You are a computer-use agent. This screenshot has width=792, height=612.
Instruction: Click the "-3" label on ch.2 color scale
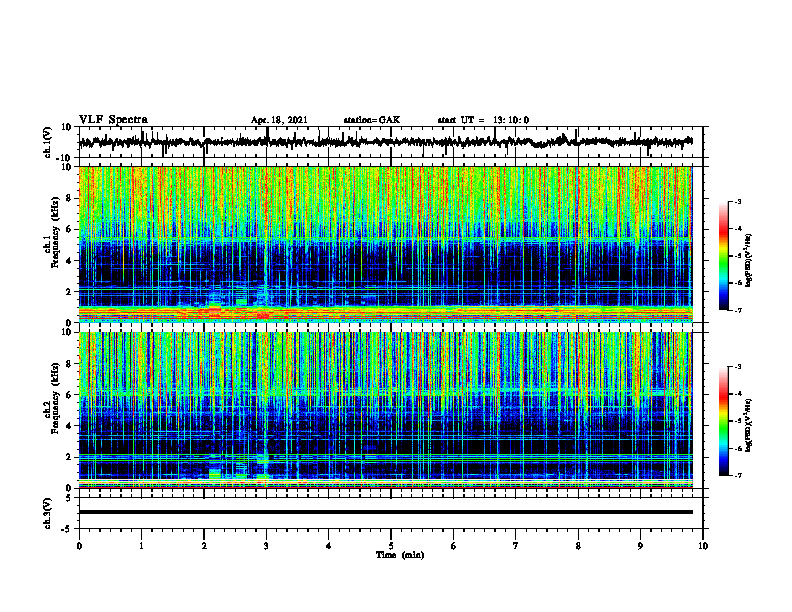pyautogui.click(x=738, y=367)
